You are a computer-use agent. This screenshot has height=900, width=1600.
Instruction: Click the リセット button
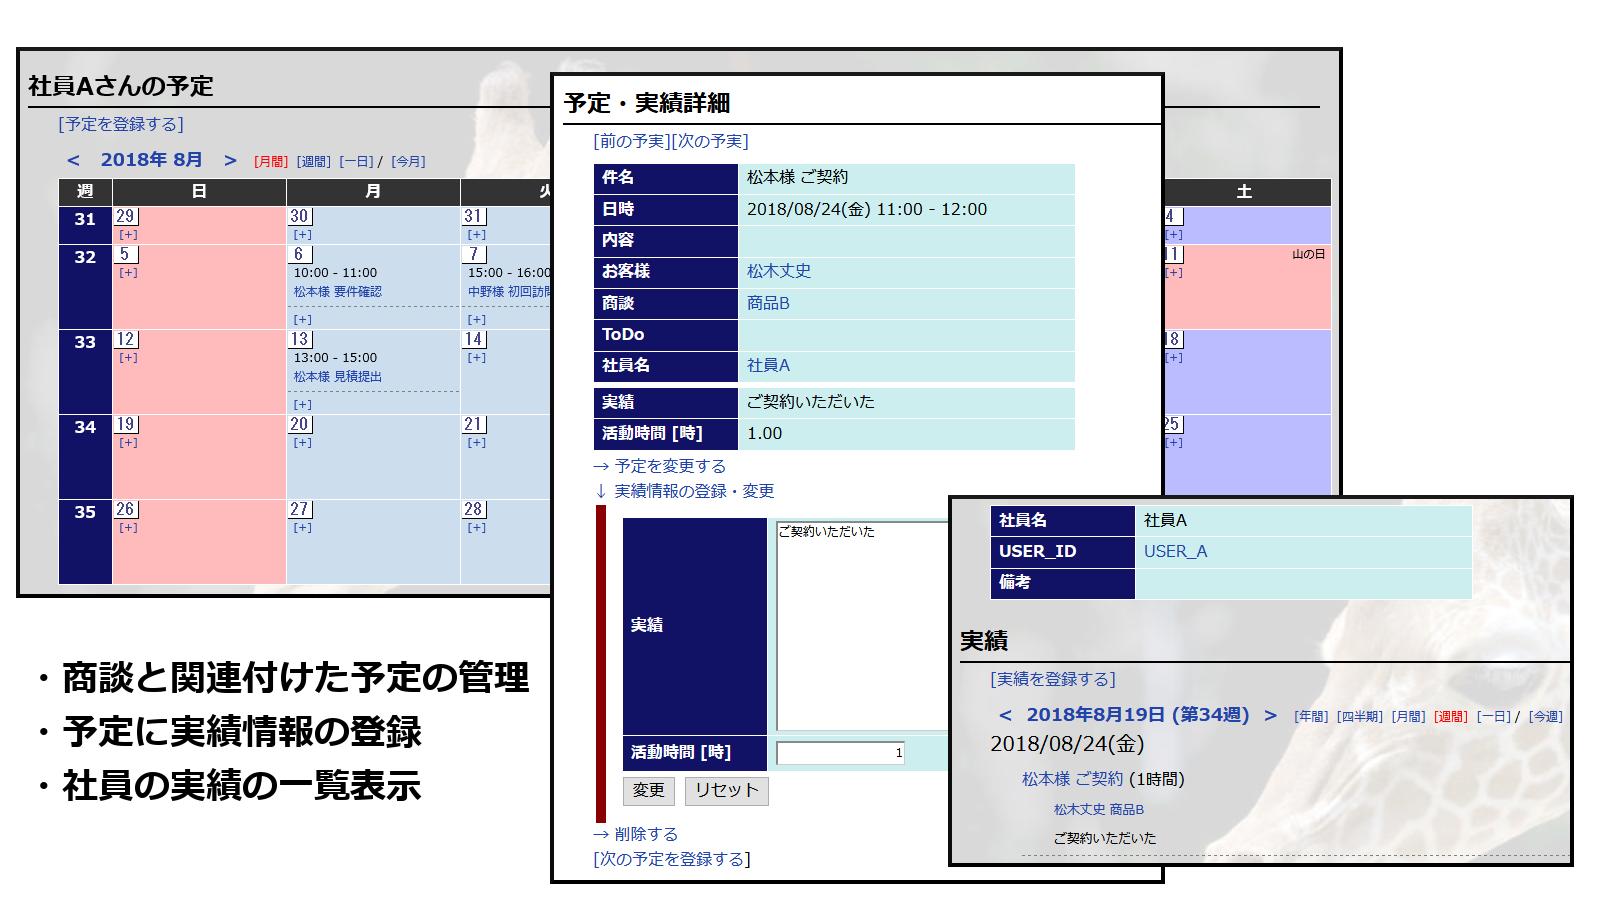(x=727, y=790)
